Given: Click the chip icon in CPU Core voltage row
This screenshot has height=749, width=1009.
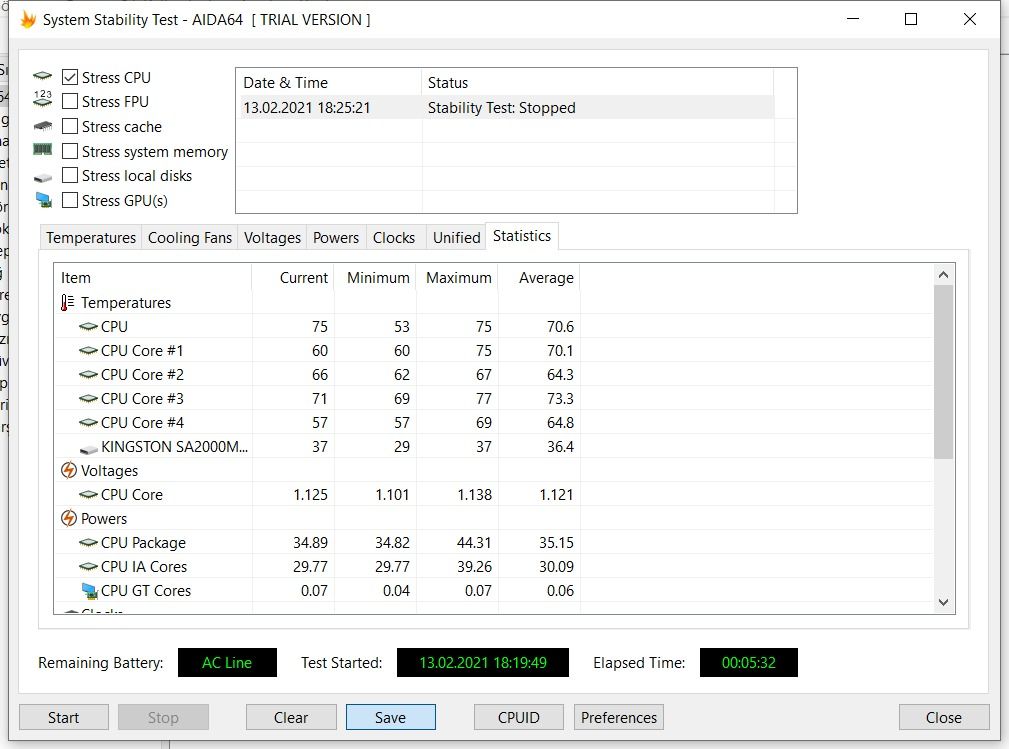Looking at the screenshot, I should 88,495.
